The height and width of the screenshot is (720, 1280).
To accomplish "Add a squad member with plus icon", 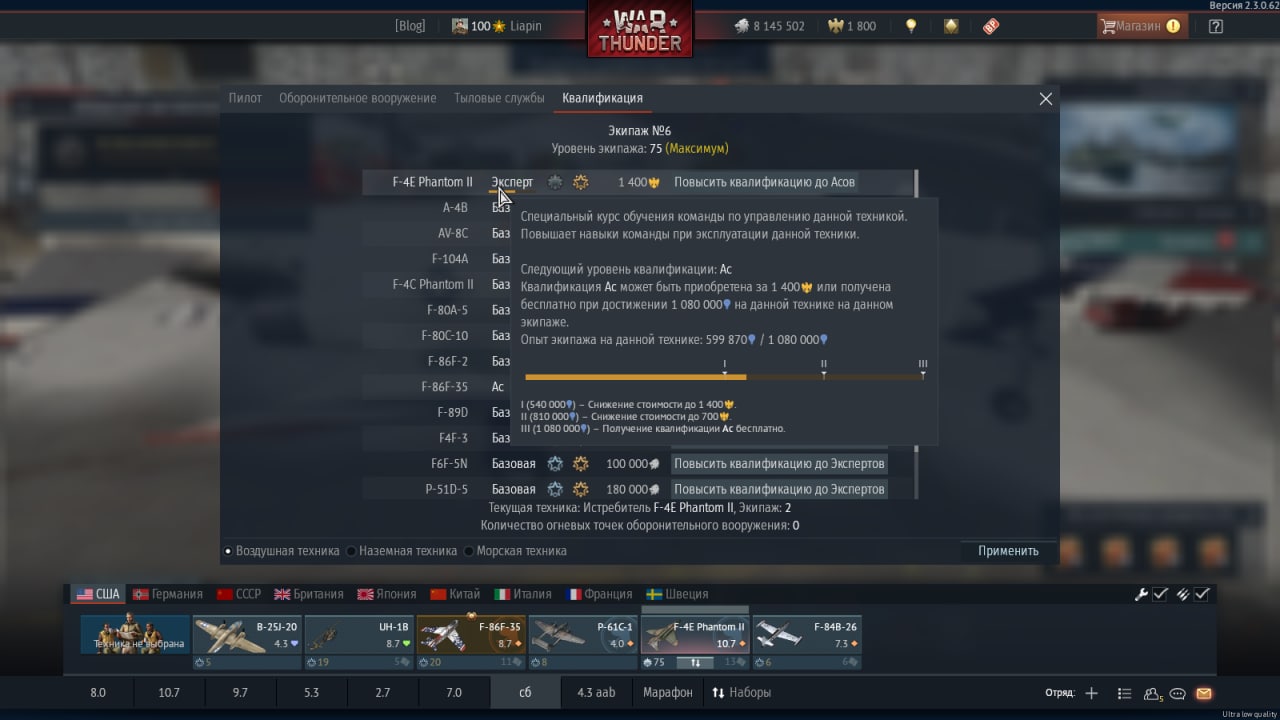I will (x=1091, y=693).
